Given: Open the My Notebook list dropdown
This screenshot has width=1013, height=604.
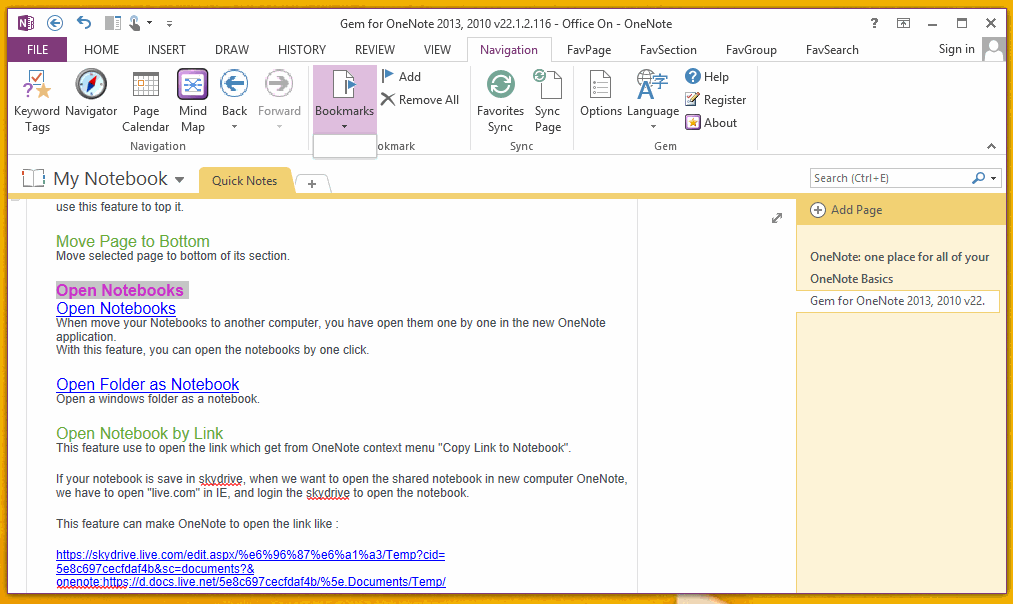Looking at the screenshot, I should coord(180,180).
